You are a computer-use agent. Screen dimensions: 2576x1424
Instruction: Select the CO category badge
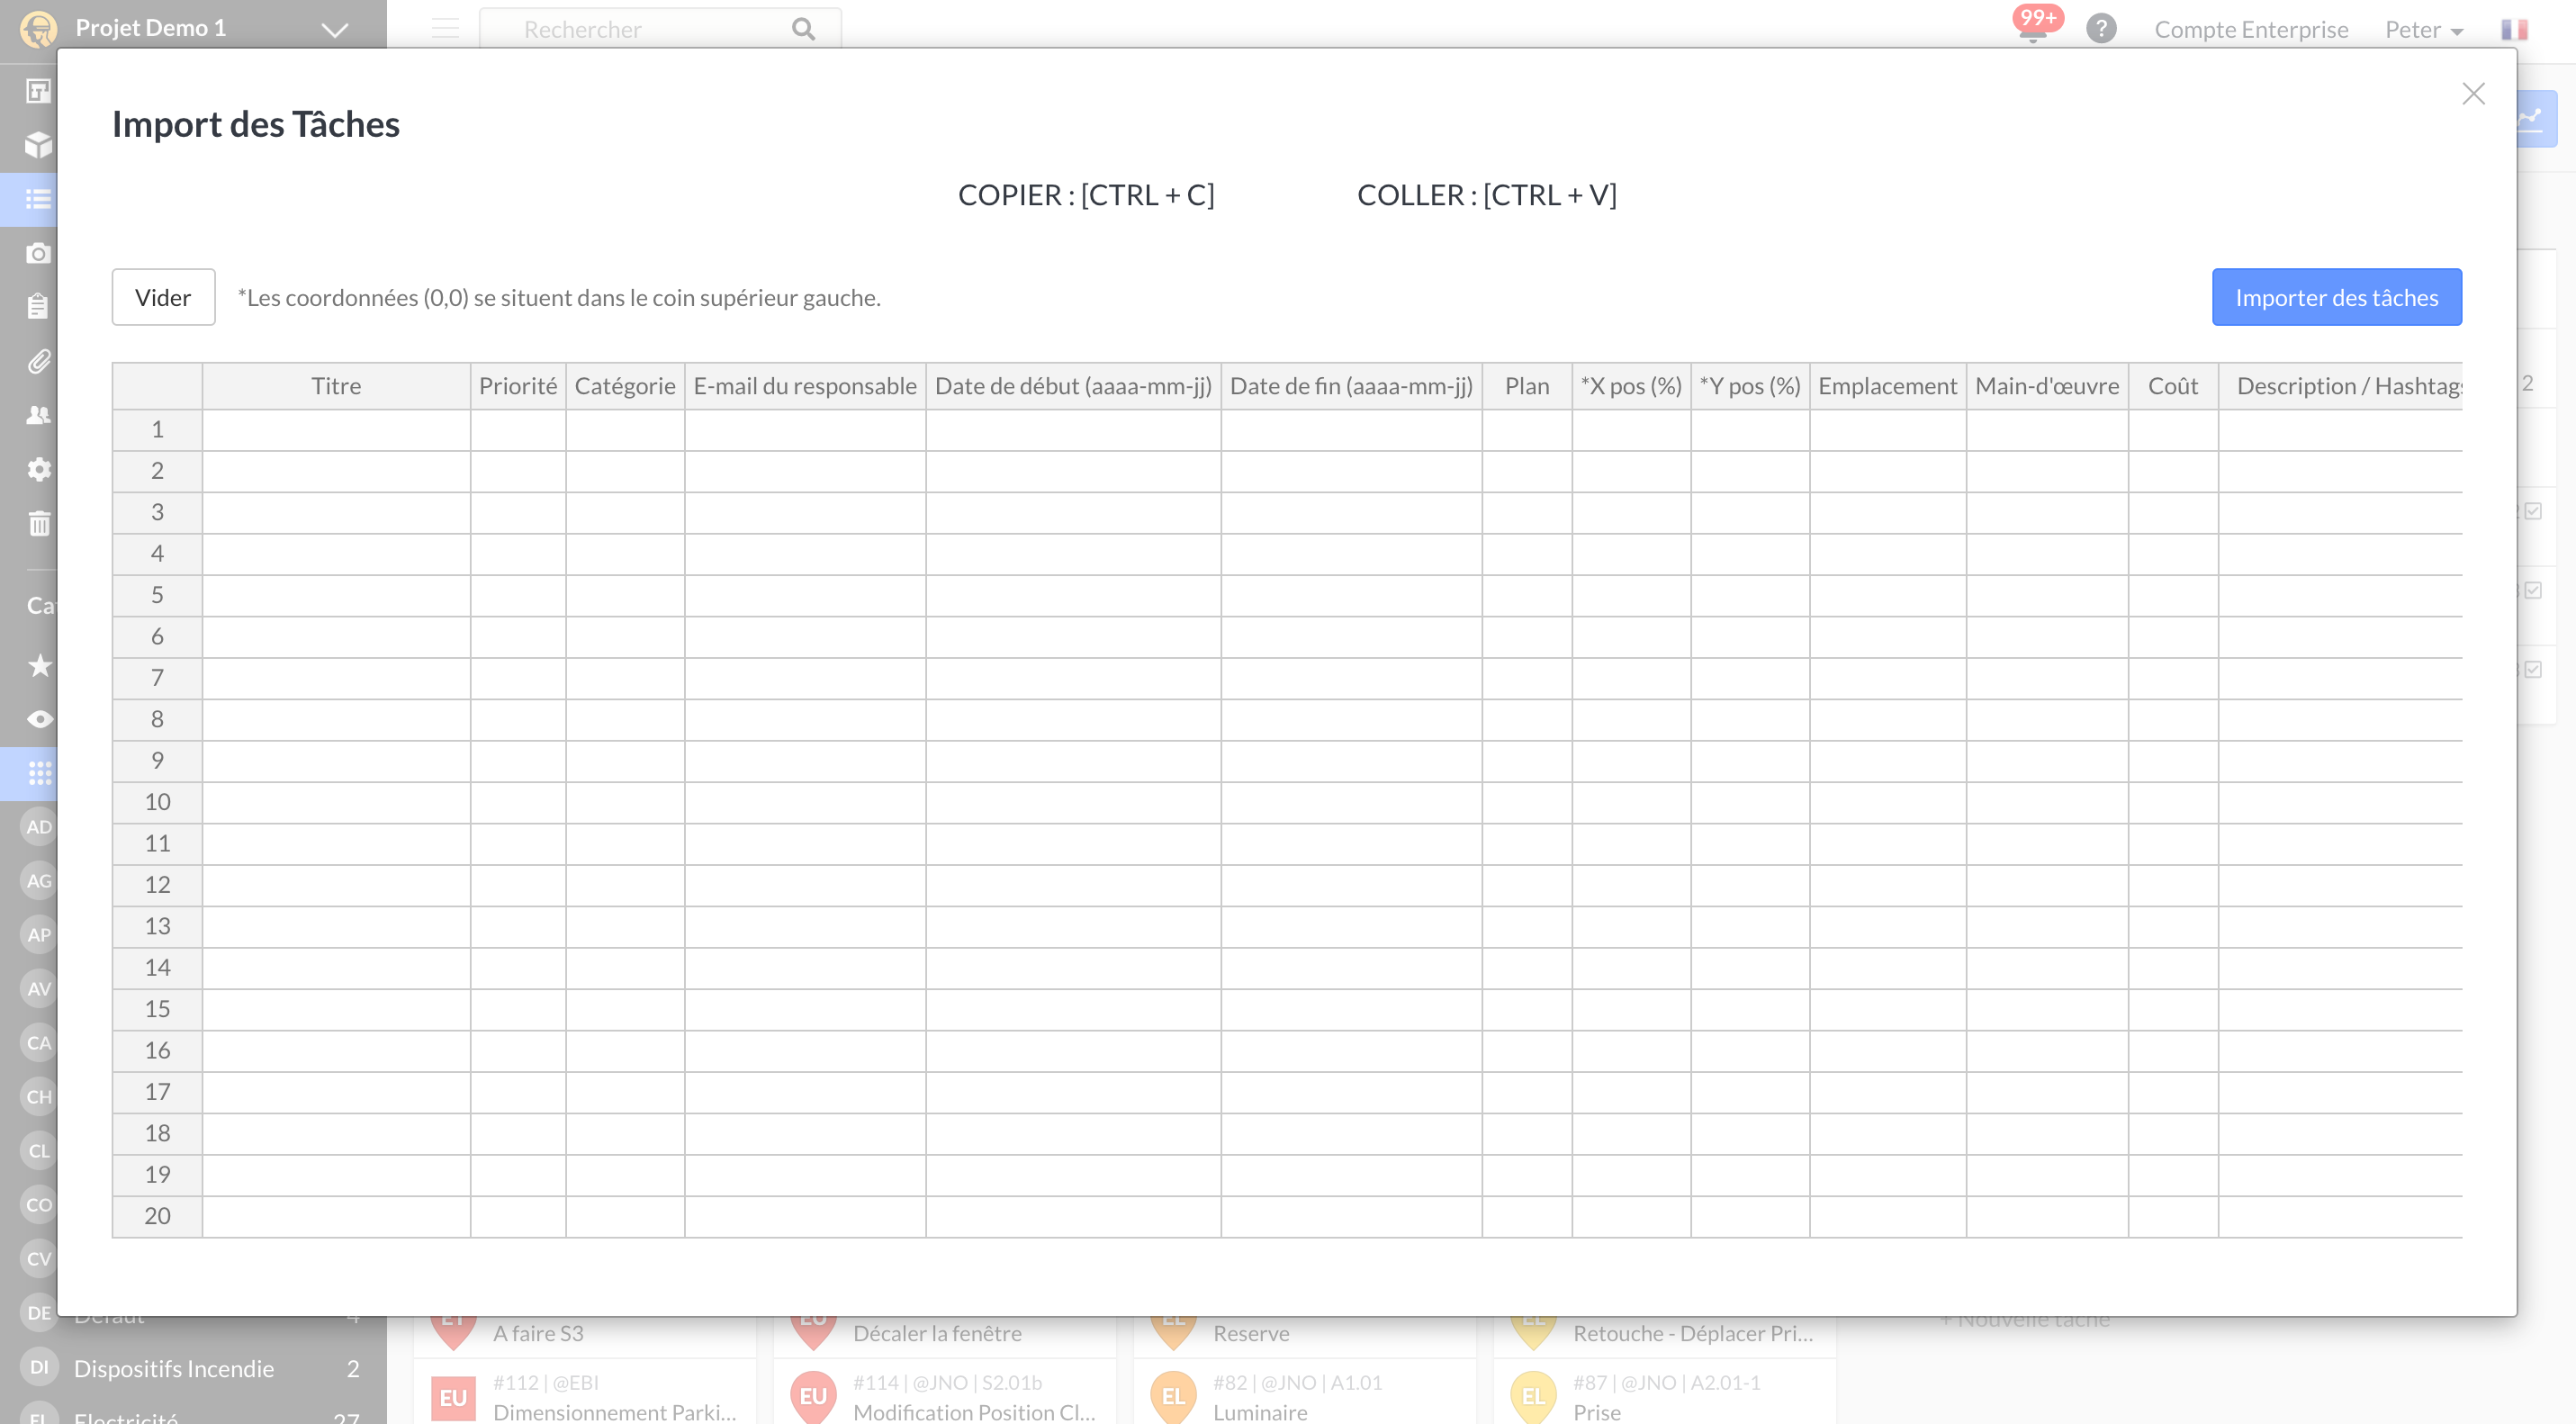tap(39, 1205)
